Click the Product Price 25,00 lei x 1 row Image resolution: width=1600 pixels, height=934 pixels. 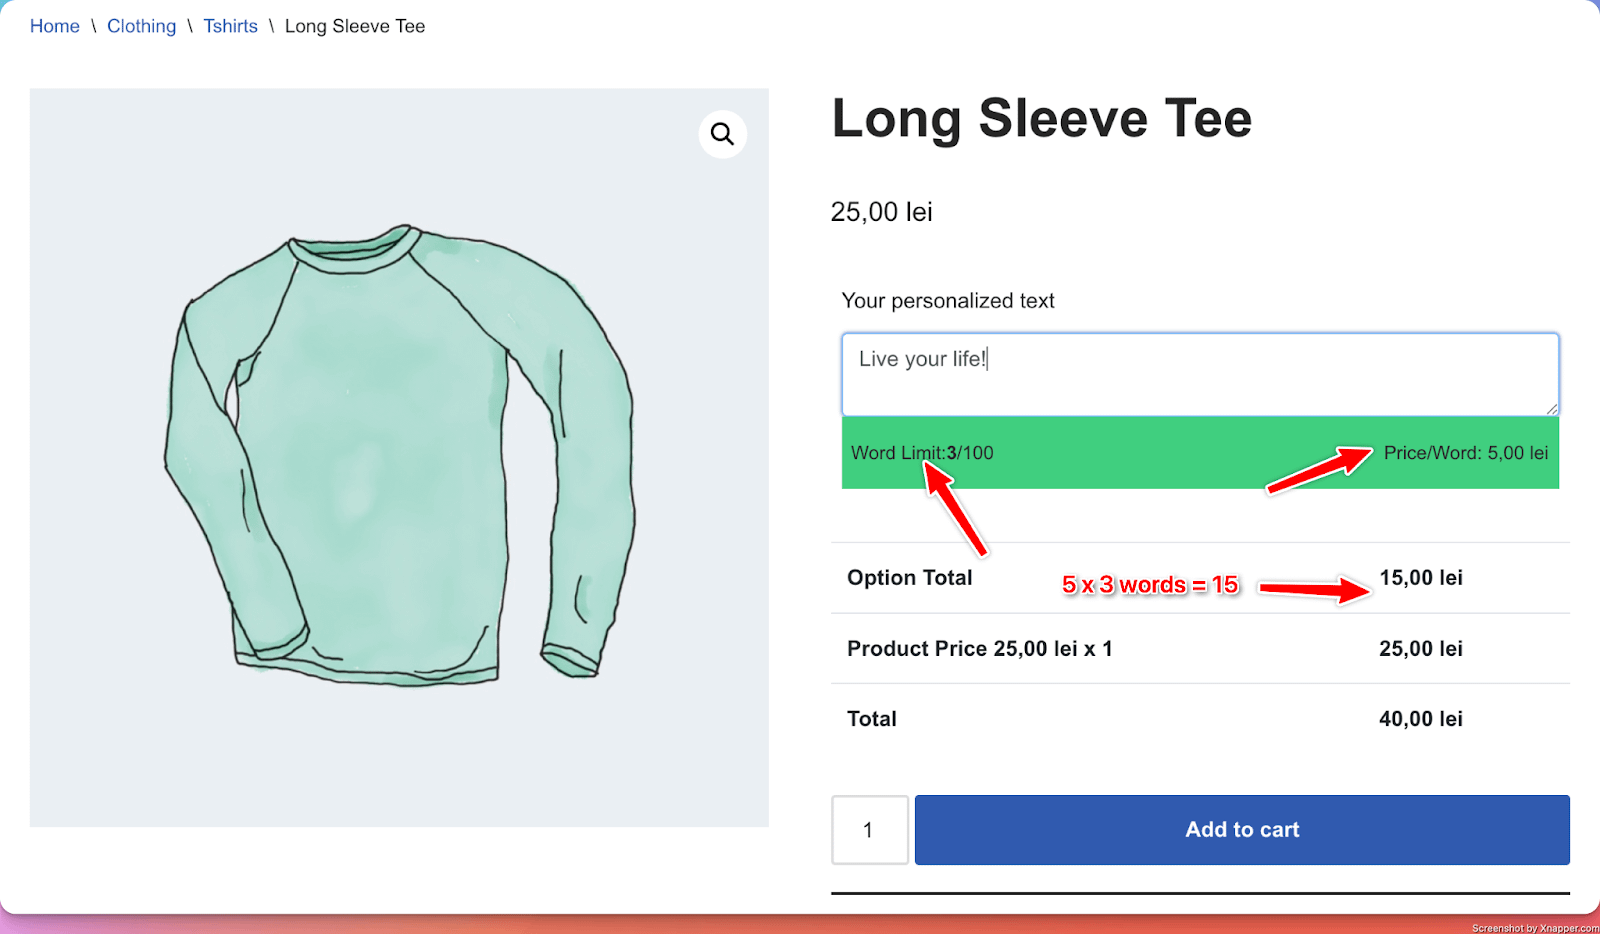[x=979, y=649]
